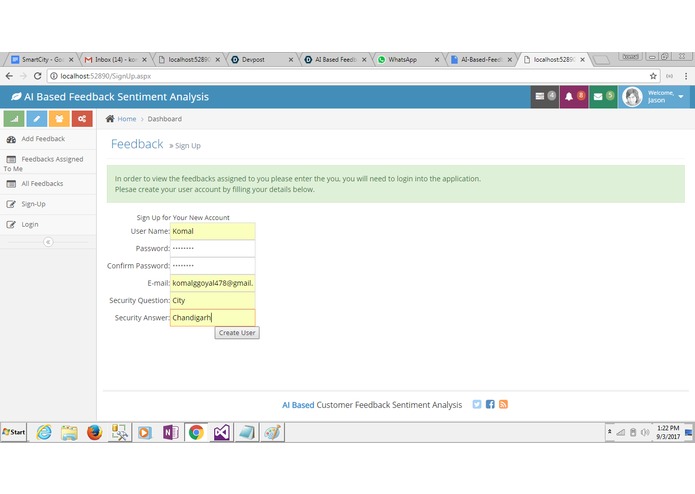Click the AI Based footer link
The height and width of the screenshot is (494, 695).
[x=298, y=405]
